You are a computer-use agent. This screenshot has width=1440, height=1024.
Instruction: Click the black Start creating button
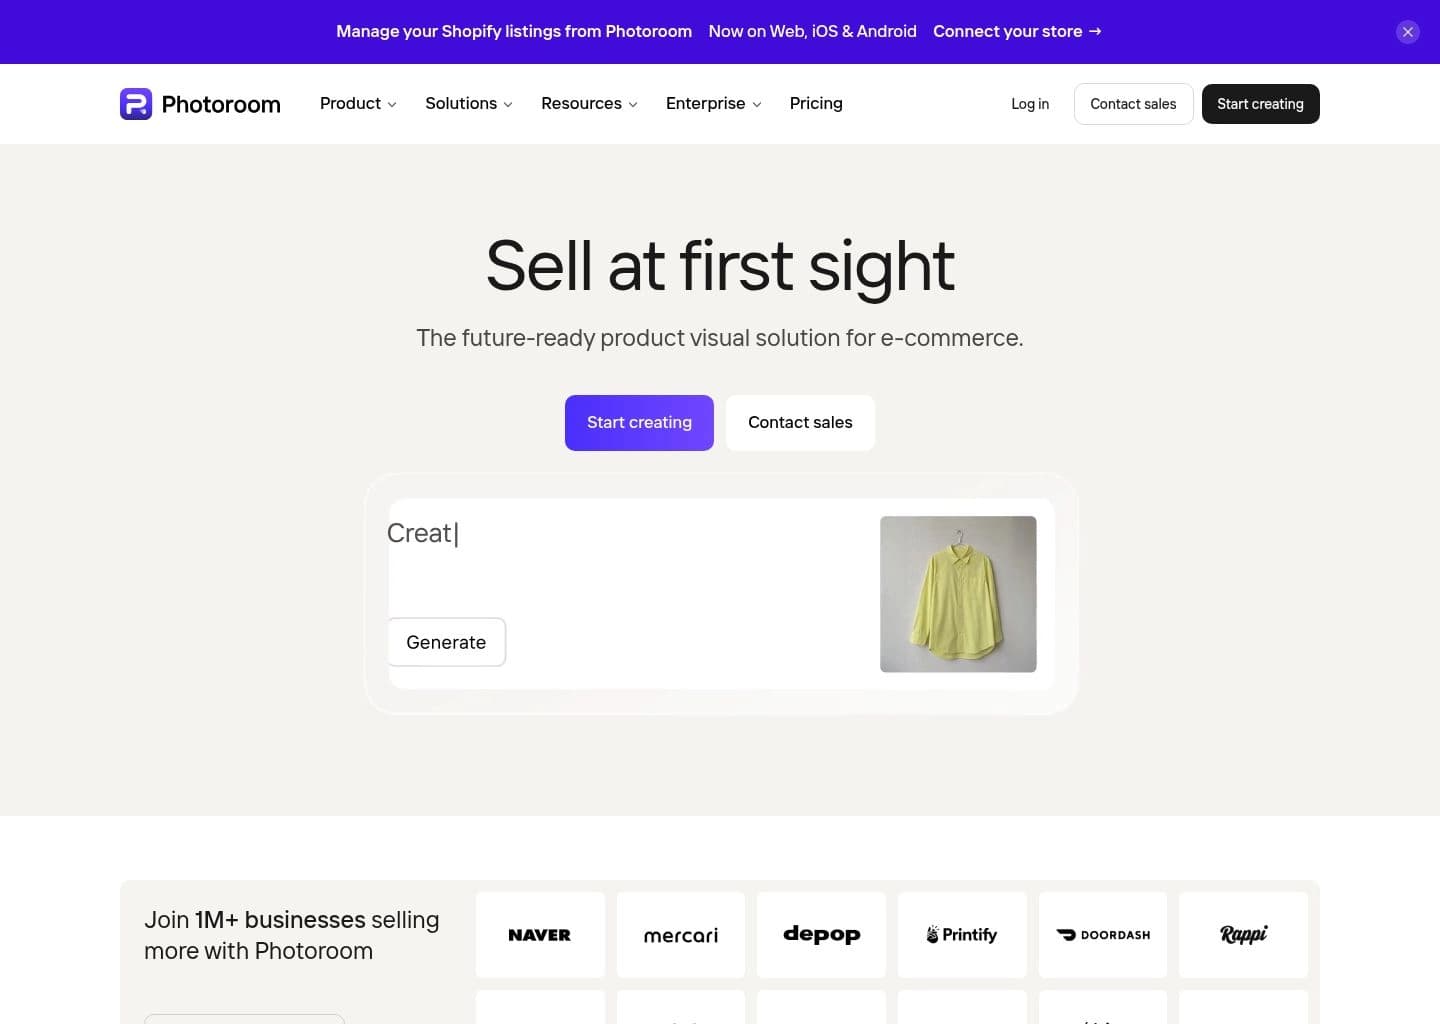click(1260, 104)
